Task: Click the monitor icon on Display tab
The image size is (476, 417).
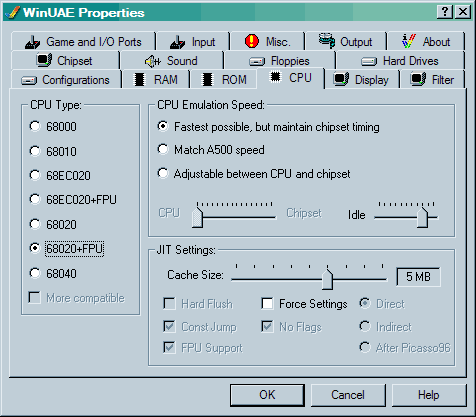Action: coord(341,79)
